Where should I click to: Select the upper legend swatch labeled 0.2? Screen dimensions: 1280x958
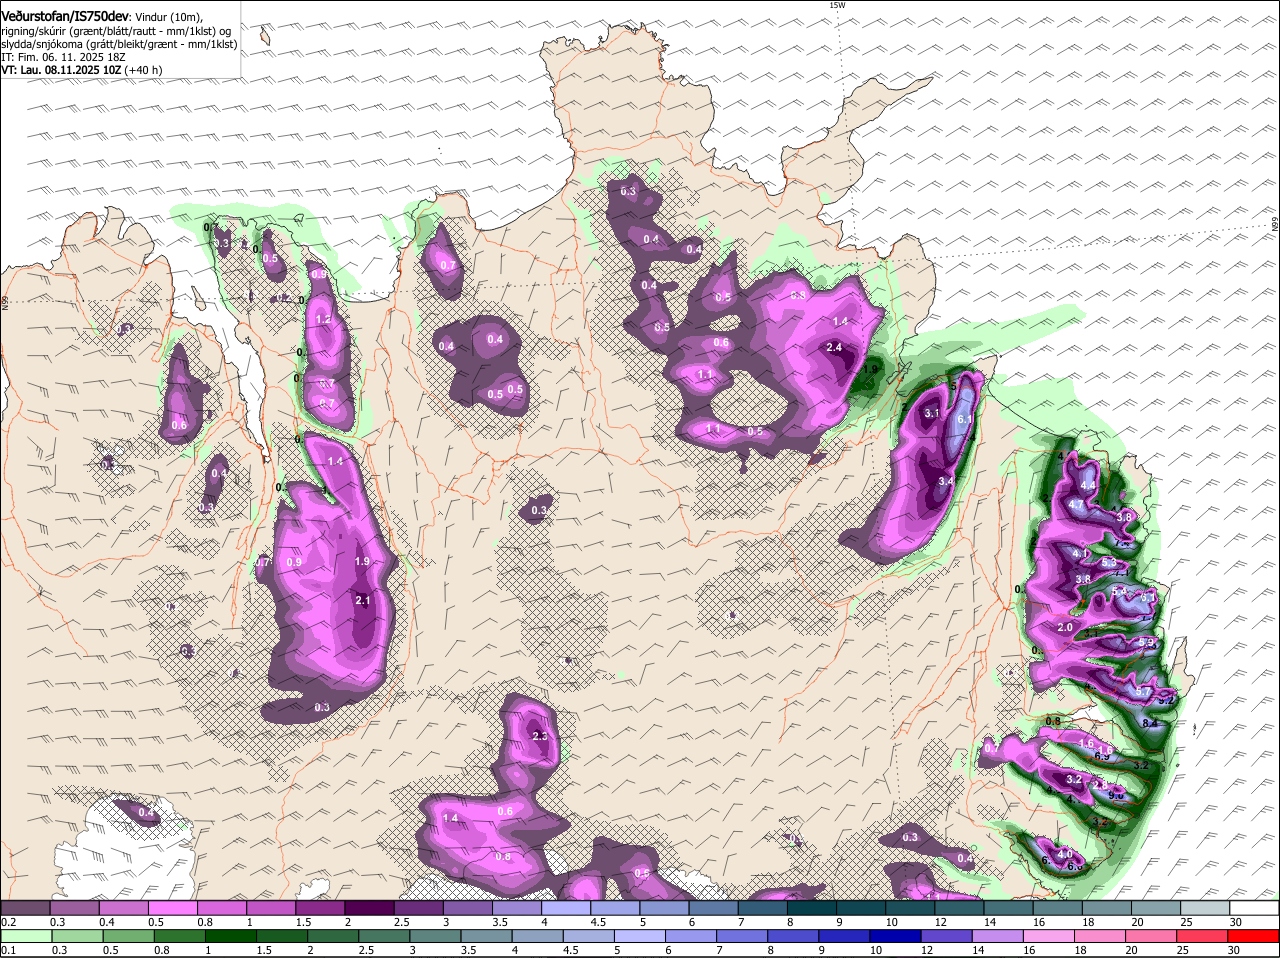[25, 908]
